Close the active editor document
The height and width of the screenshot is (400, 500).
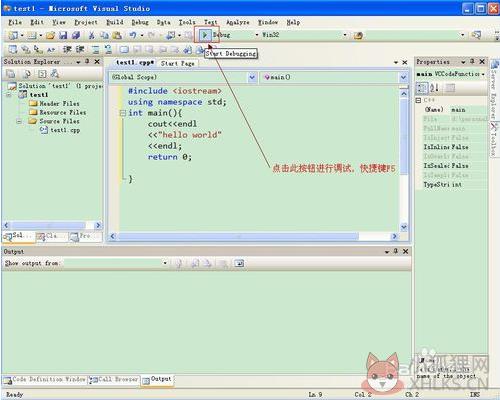[x=405, y=62]
